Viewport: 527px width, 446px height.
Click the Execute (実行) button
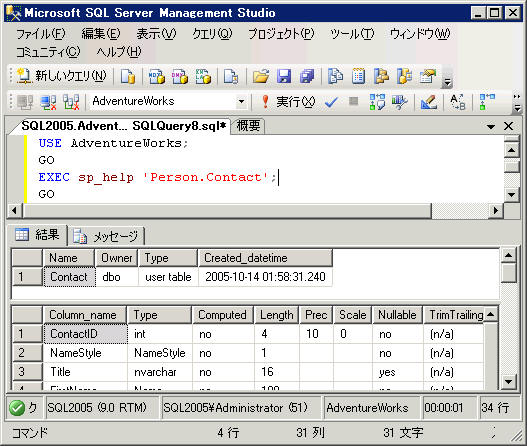[x=289, y=102]
